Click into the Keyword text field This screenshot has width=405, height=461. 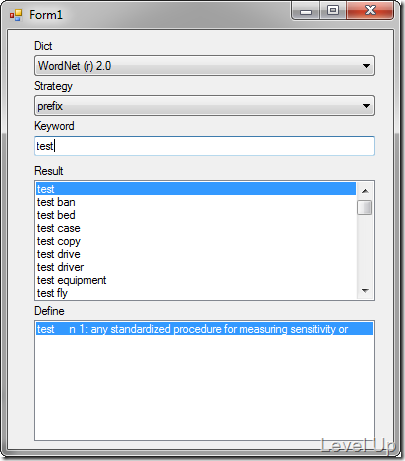(x=204, y=146)
